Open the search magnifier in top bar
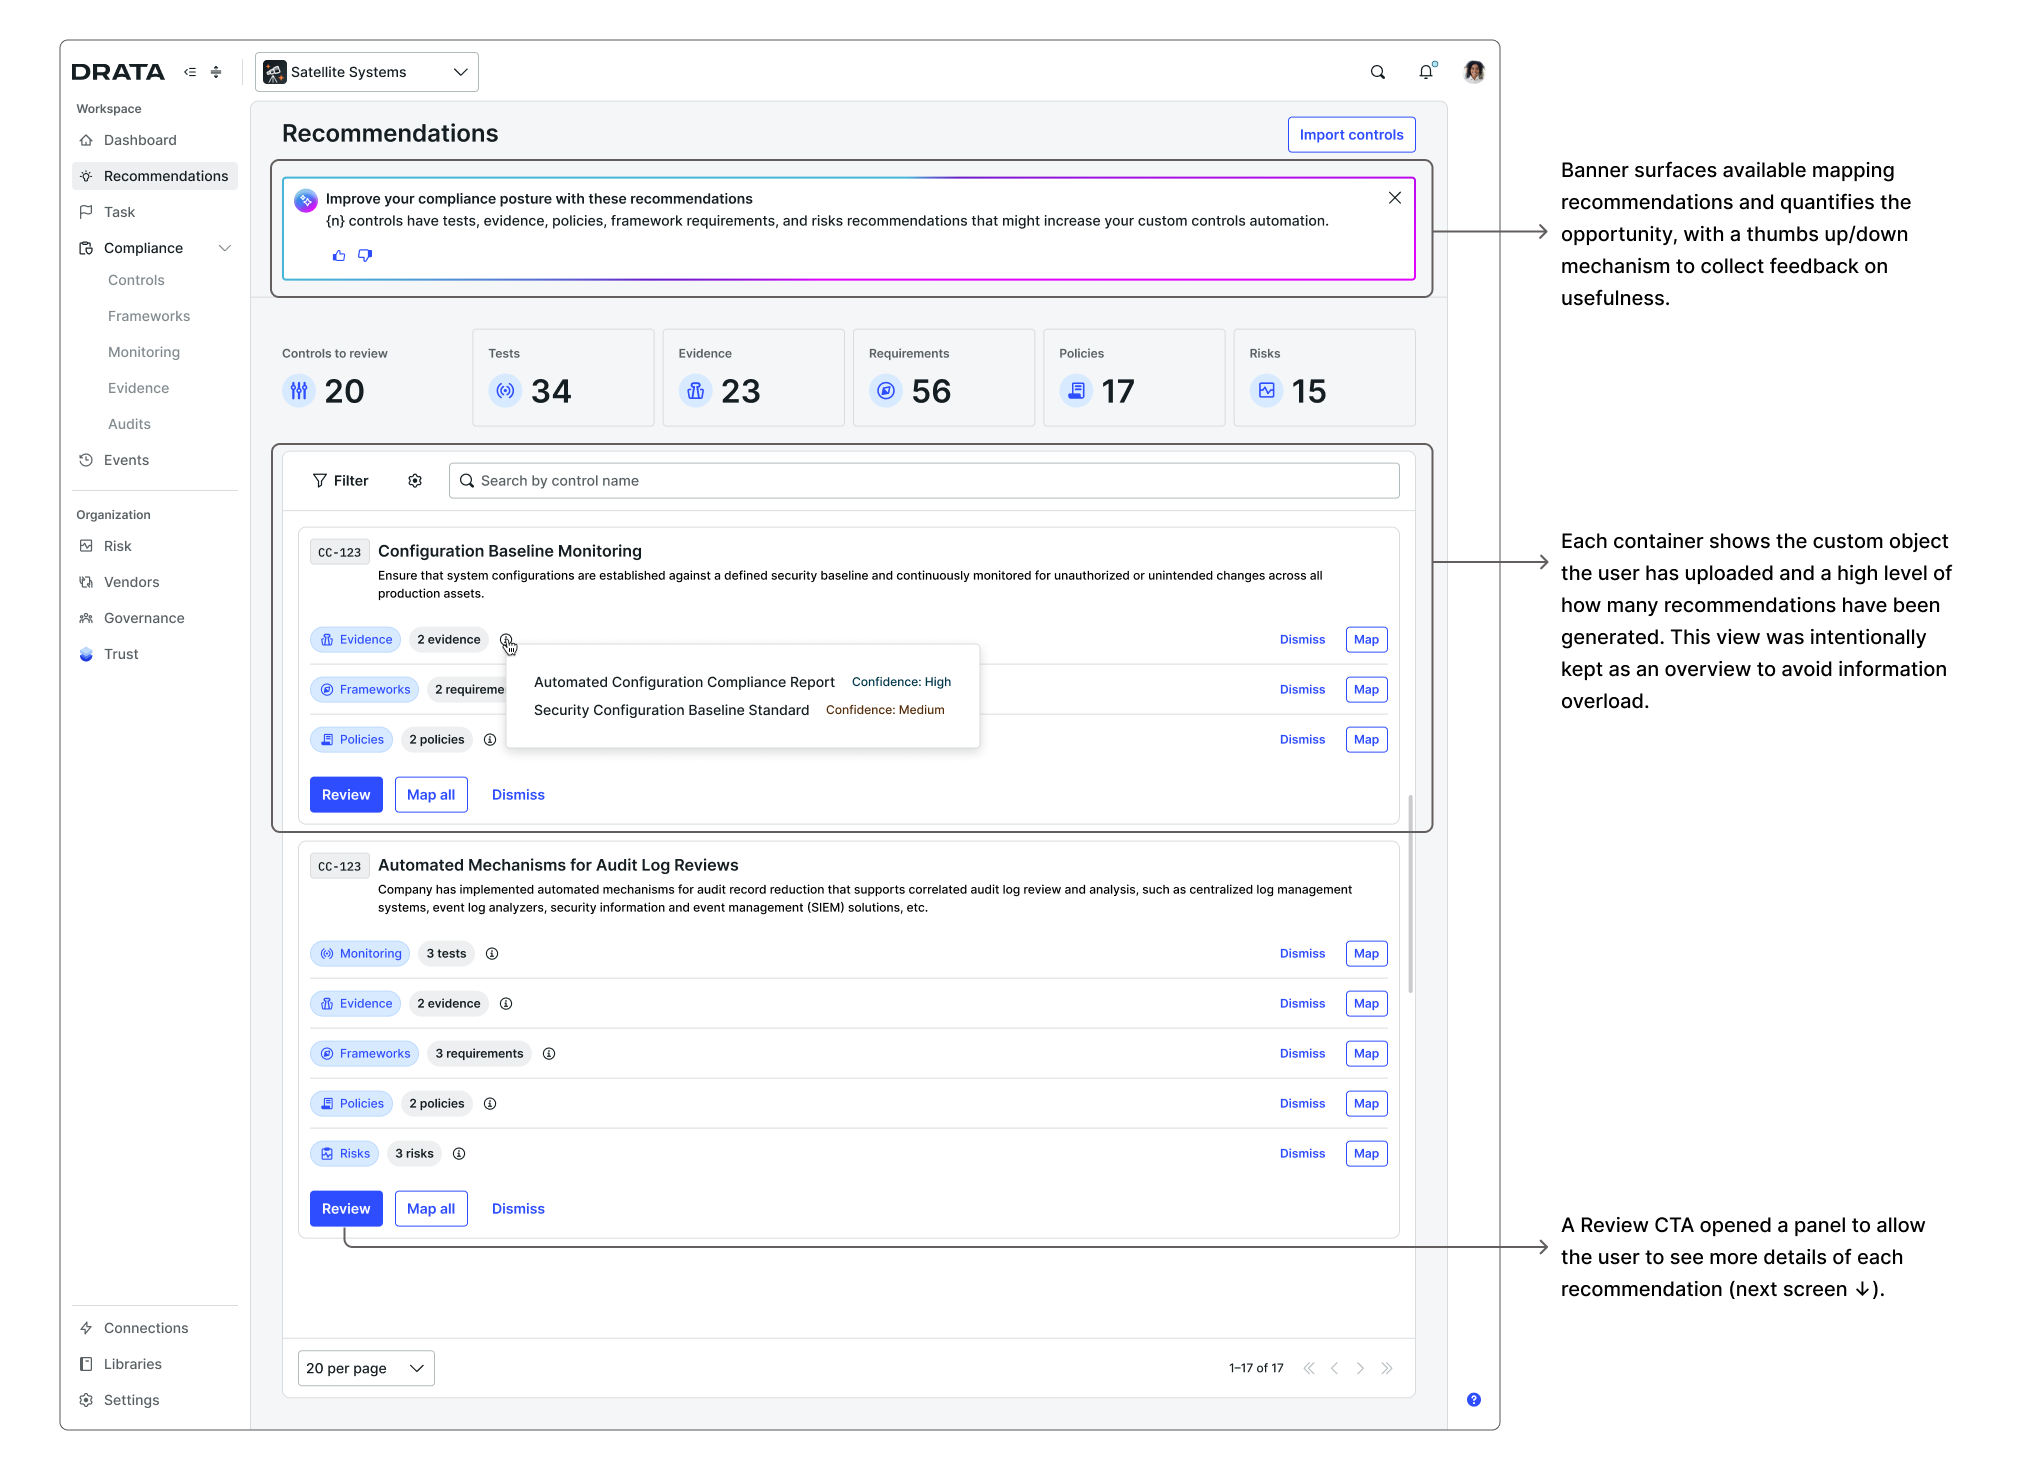The height and width of the screenshot is (1470, 2019). [x=1378, y=72]
